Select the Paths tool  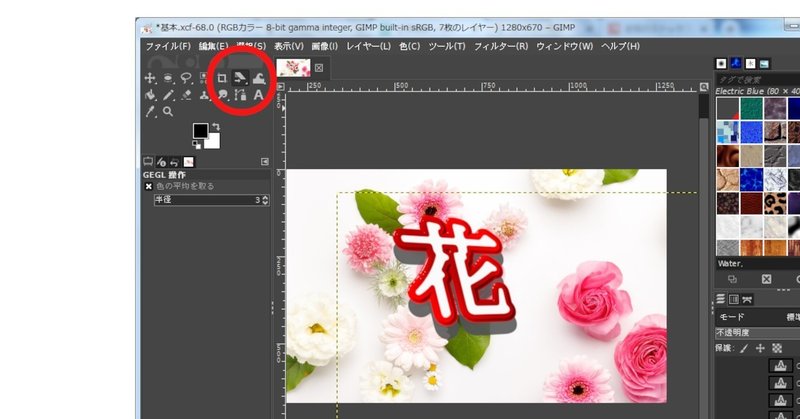[240, 95]
